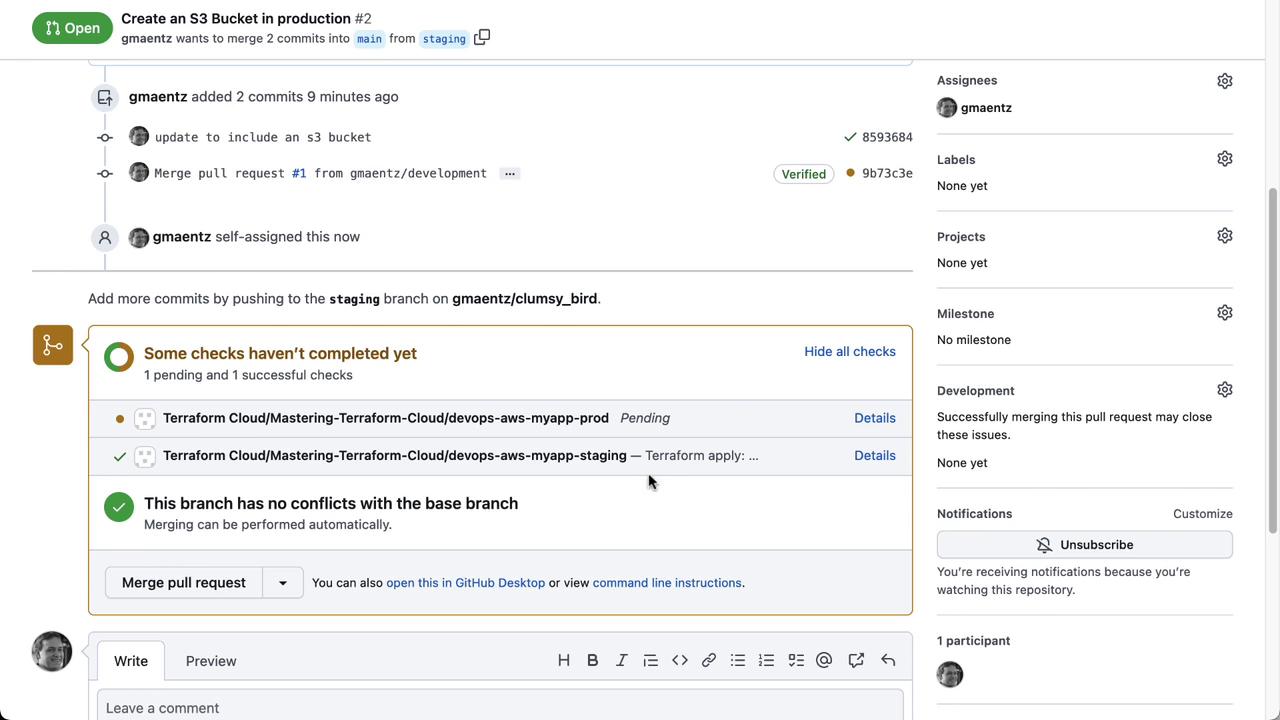The image size is (1280, 720).
Task: Click the heading formatting icon
Action: pos(564,660)
